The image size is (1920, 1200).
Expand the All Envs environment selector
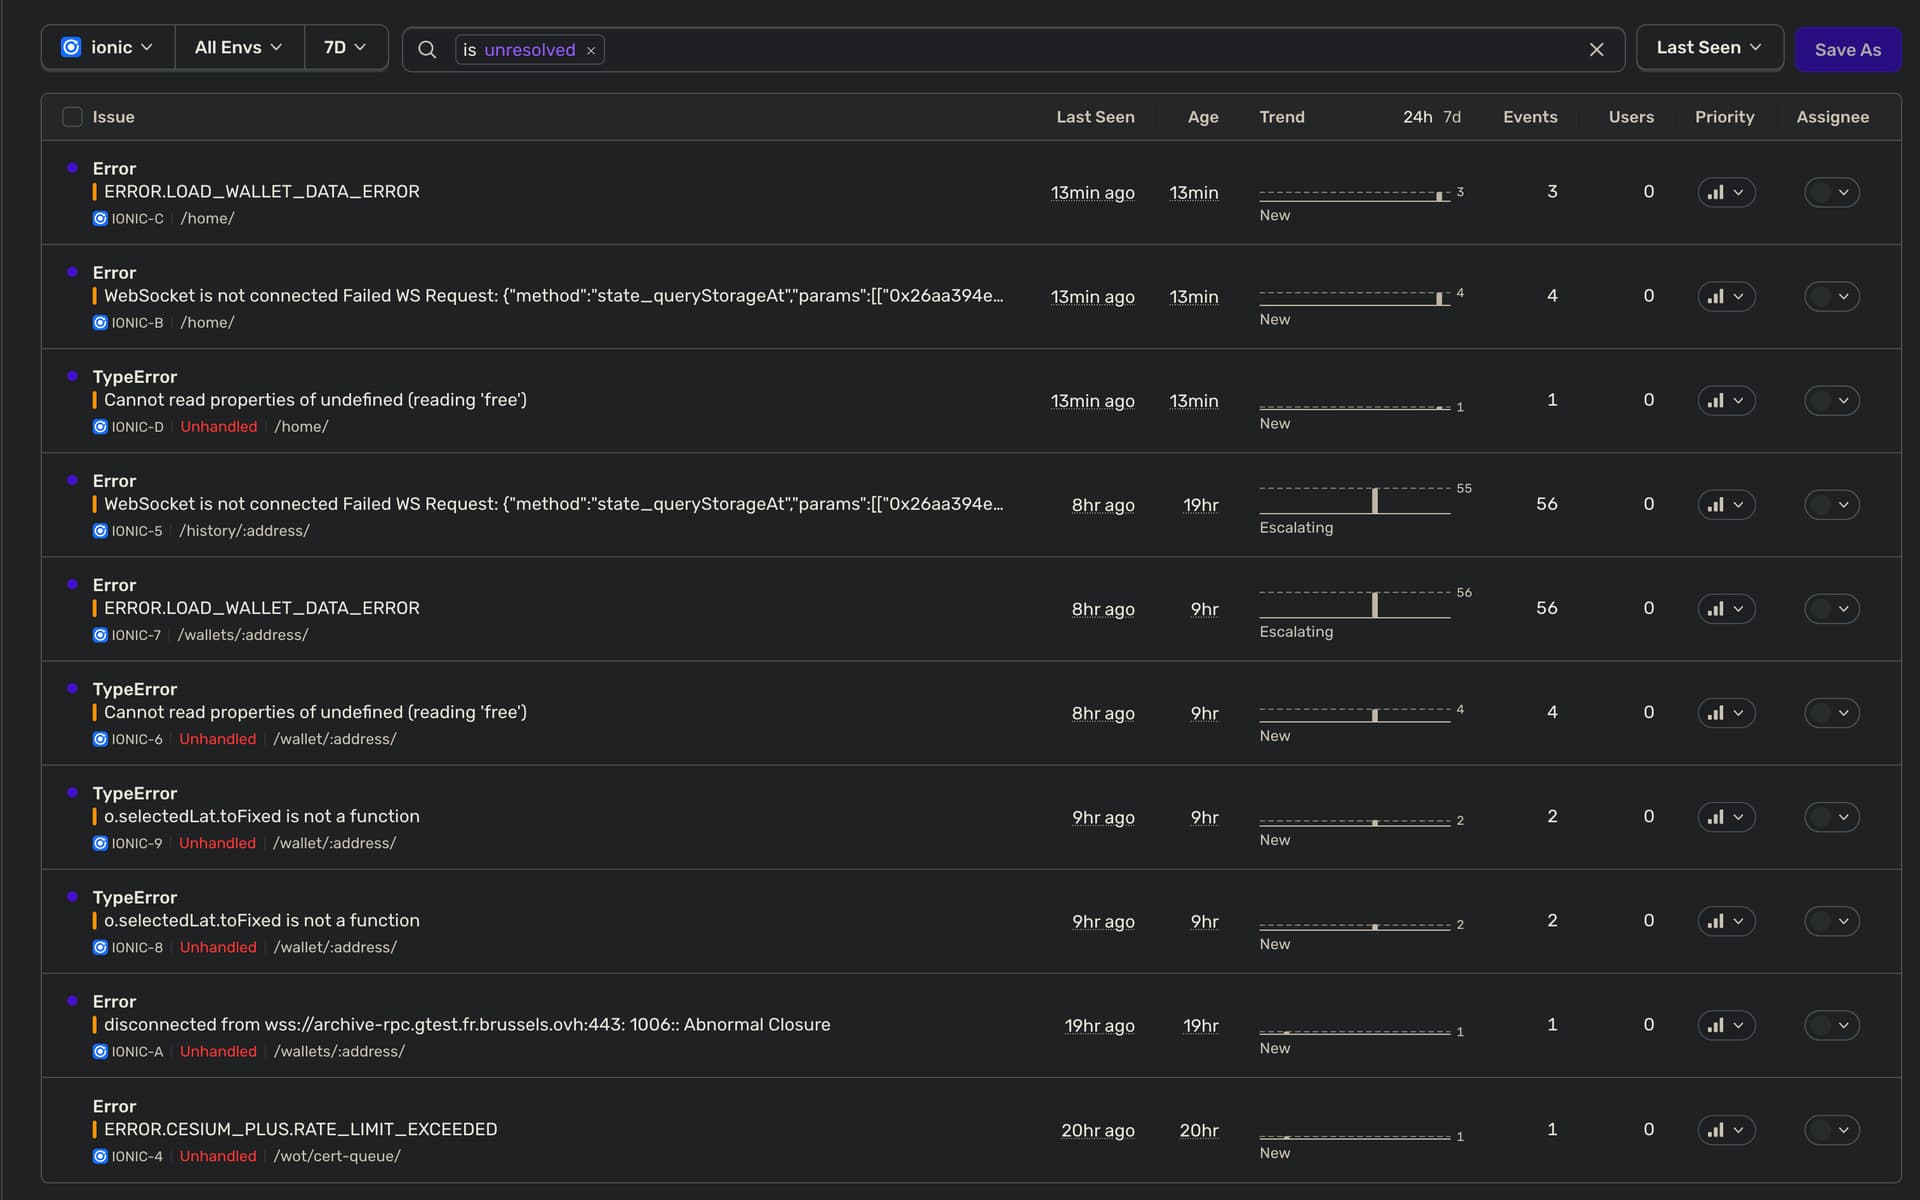238,47
